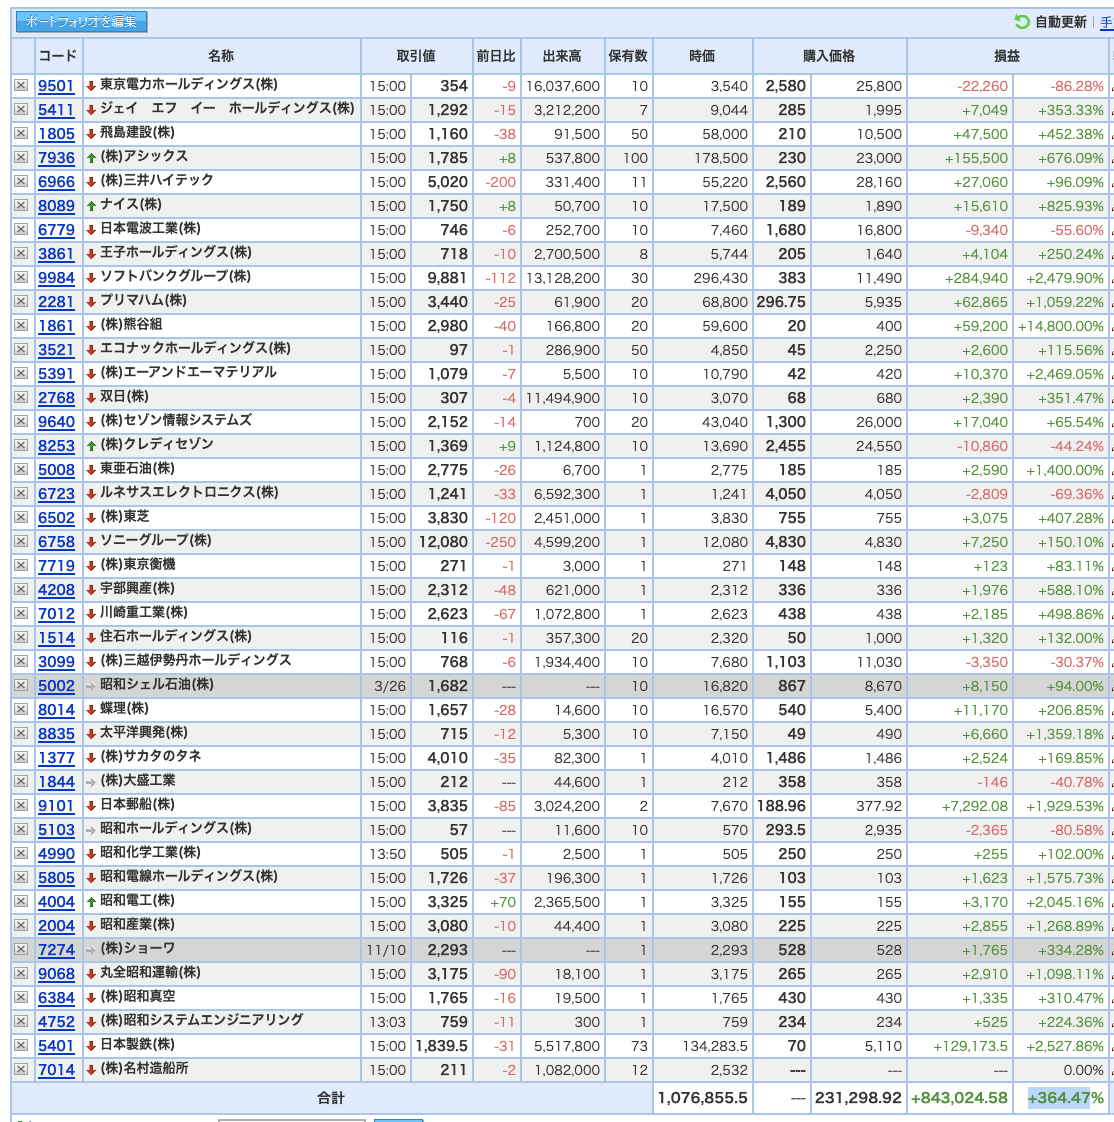The width and height of the screenshot is (1114, 1122).
Task: Click the delete icon for 8089 ナイス
Action: tap(21, 205)
